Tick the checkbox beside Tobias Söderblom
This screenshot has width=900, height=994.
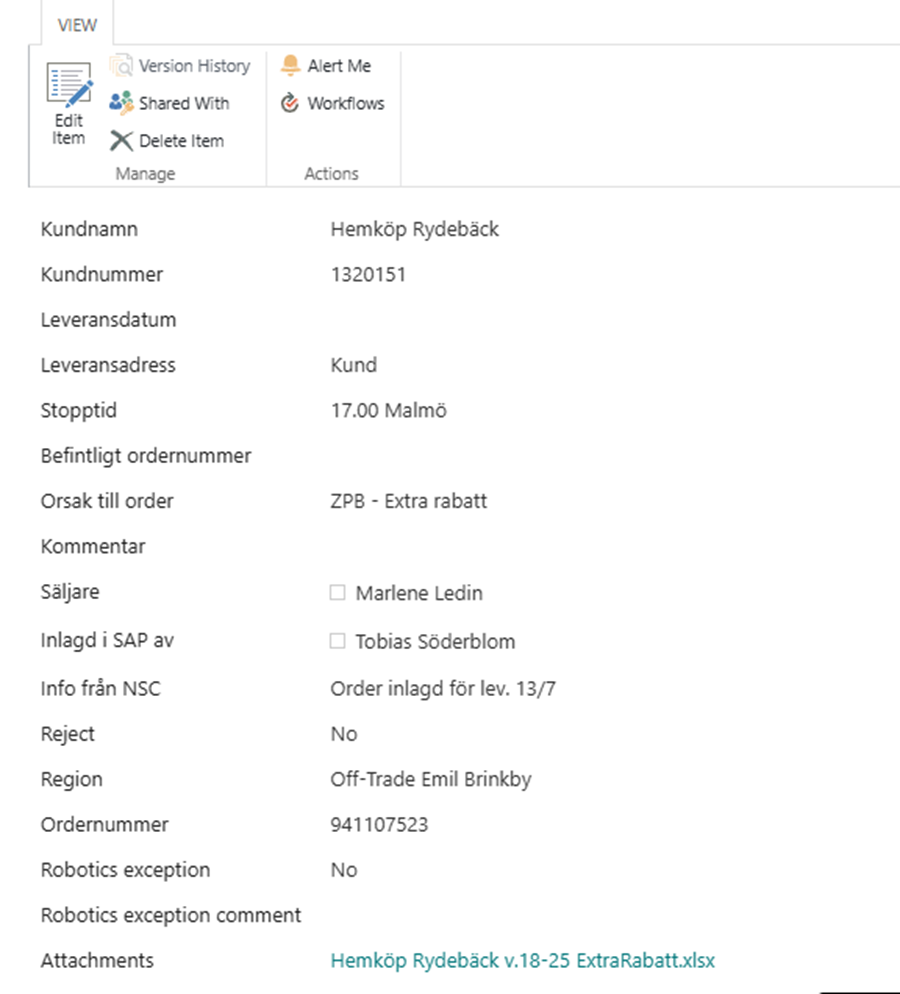pos(338,641)
